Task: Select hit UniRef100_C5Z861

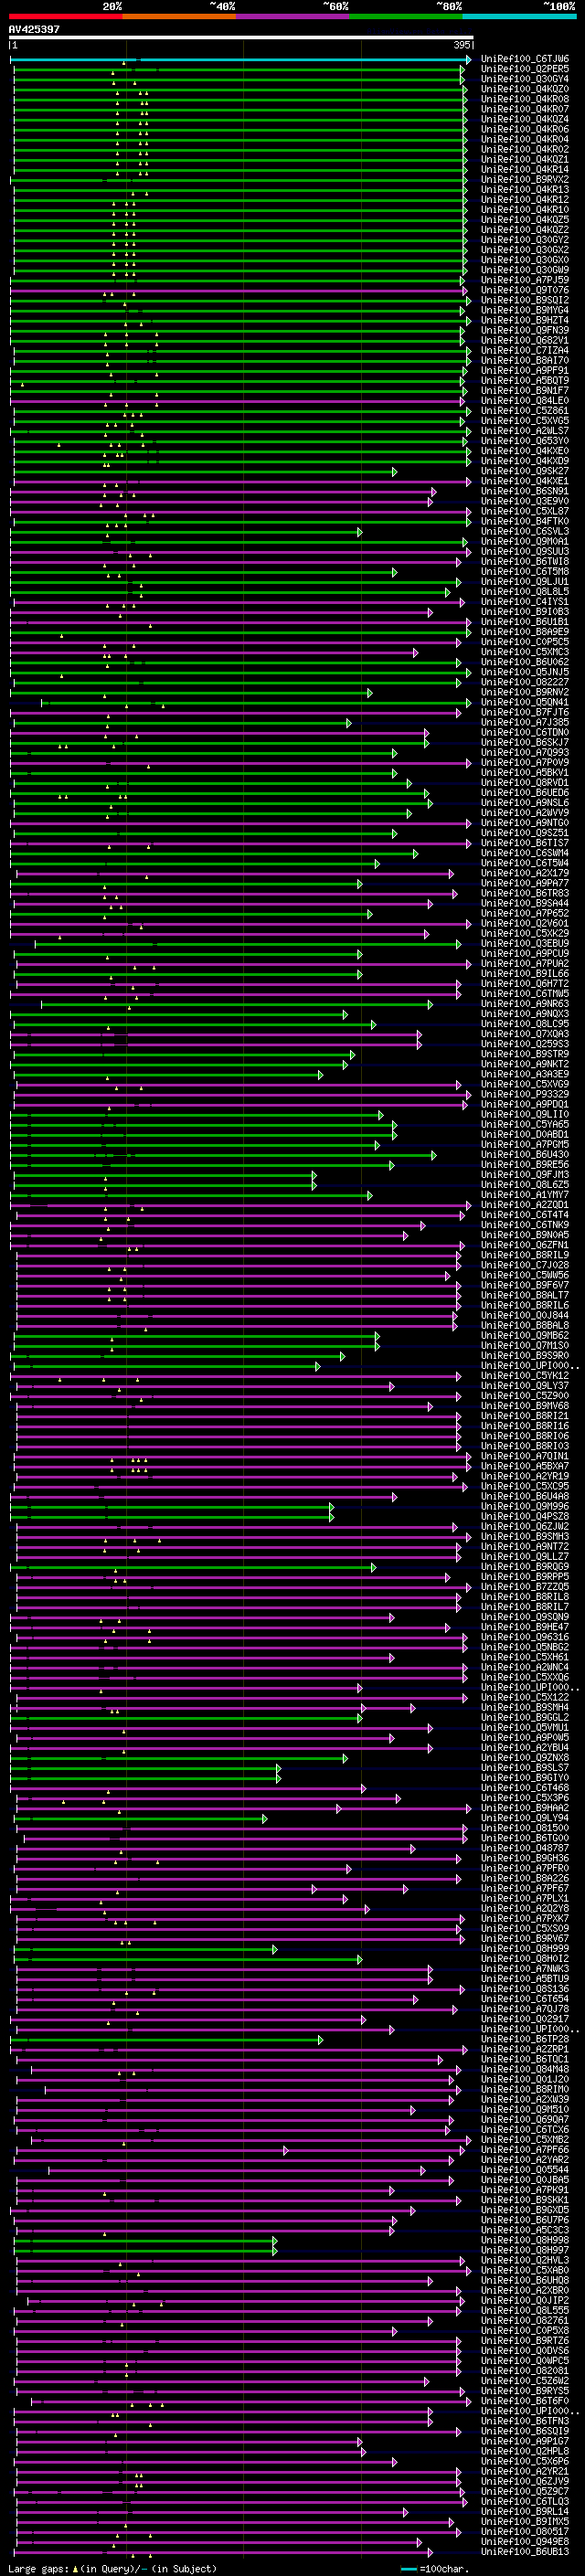Action: click(525, 411)
